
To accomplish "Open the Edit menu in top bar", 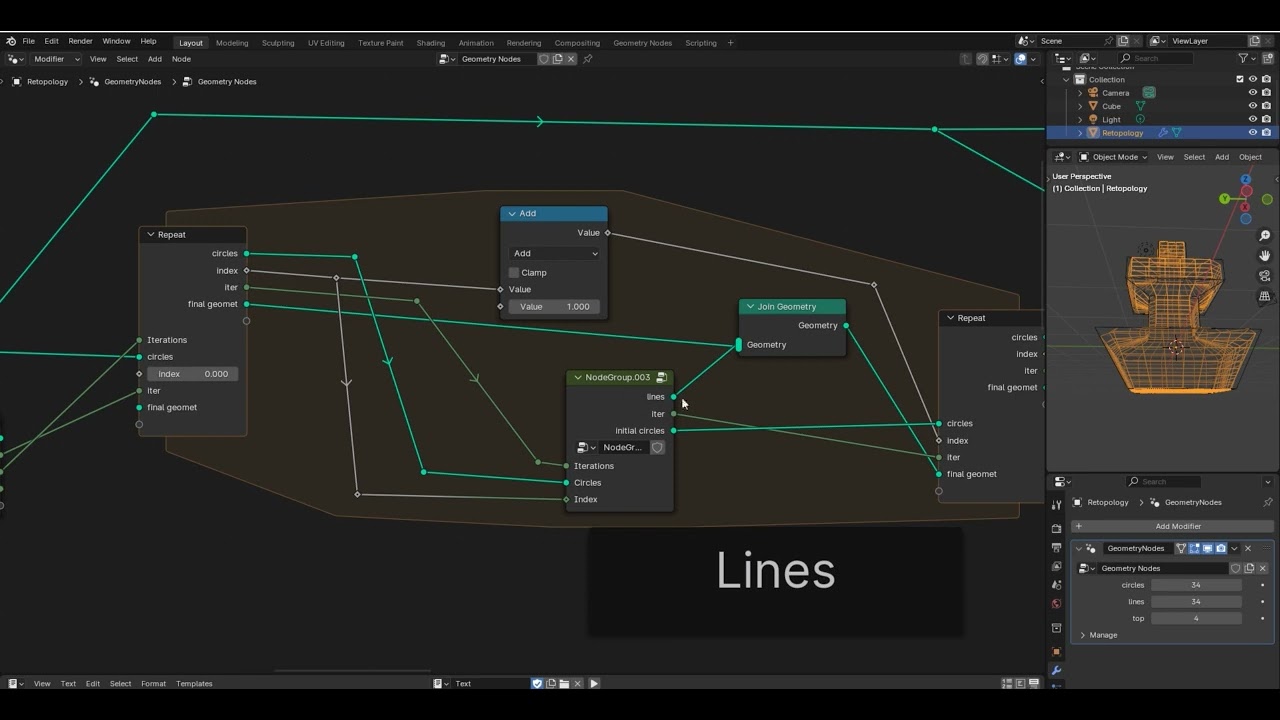I will (51, 42).
